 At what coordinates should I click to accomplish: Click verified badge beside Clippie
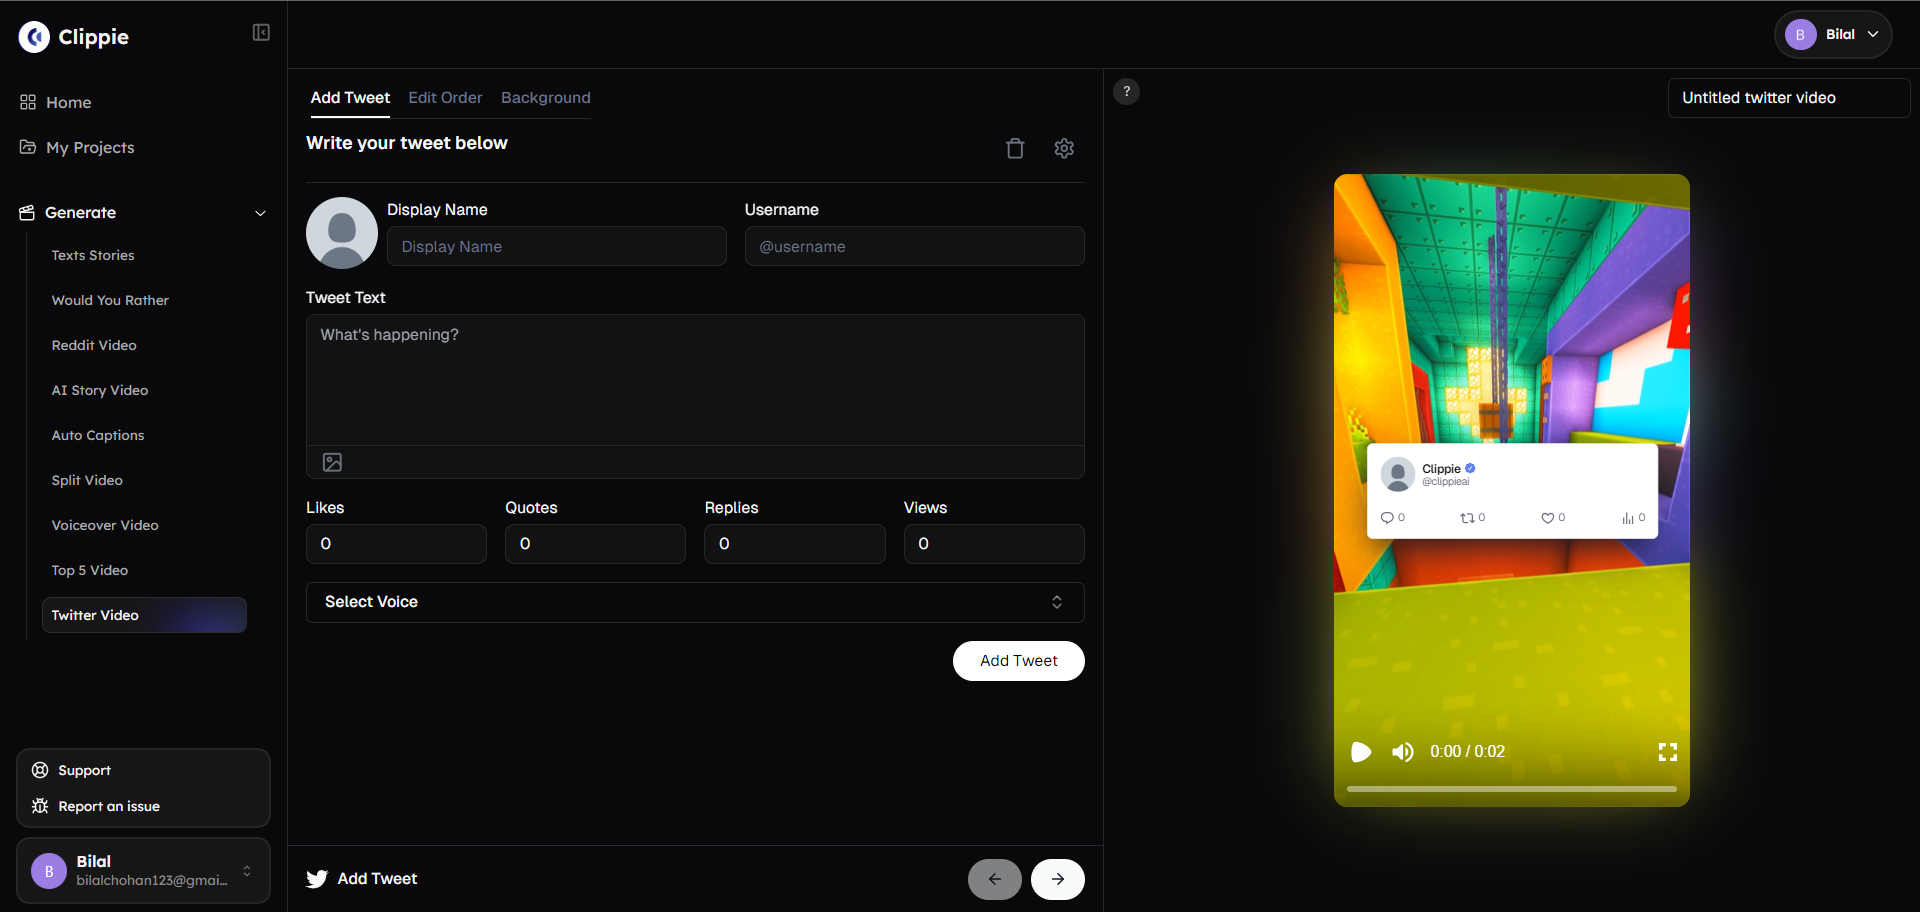click(x=1470, y=468)
